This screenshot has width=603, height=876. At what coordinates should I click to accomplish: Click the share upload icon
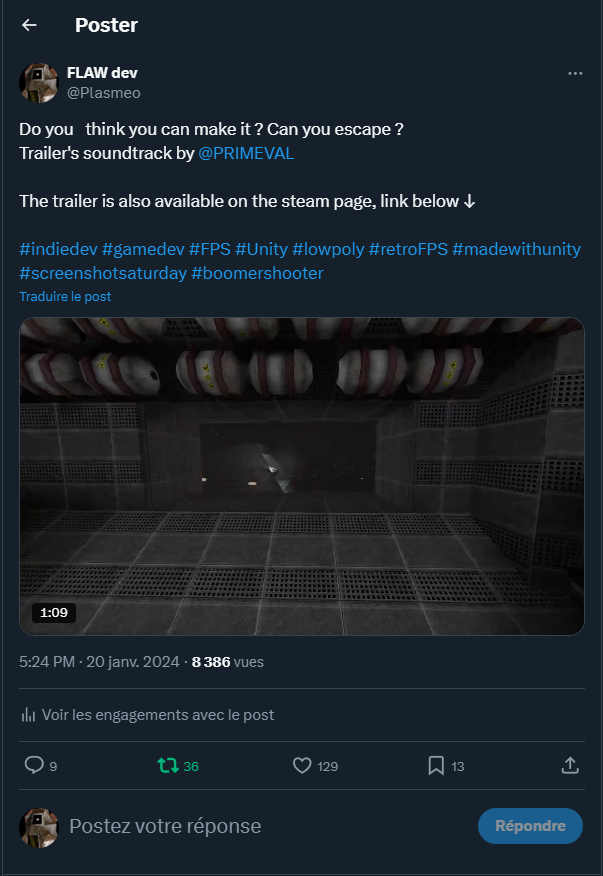(x=570, y=766)
